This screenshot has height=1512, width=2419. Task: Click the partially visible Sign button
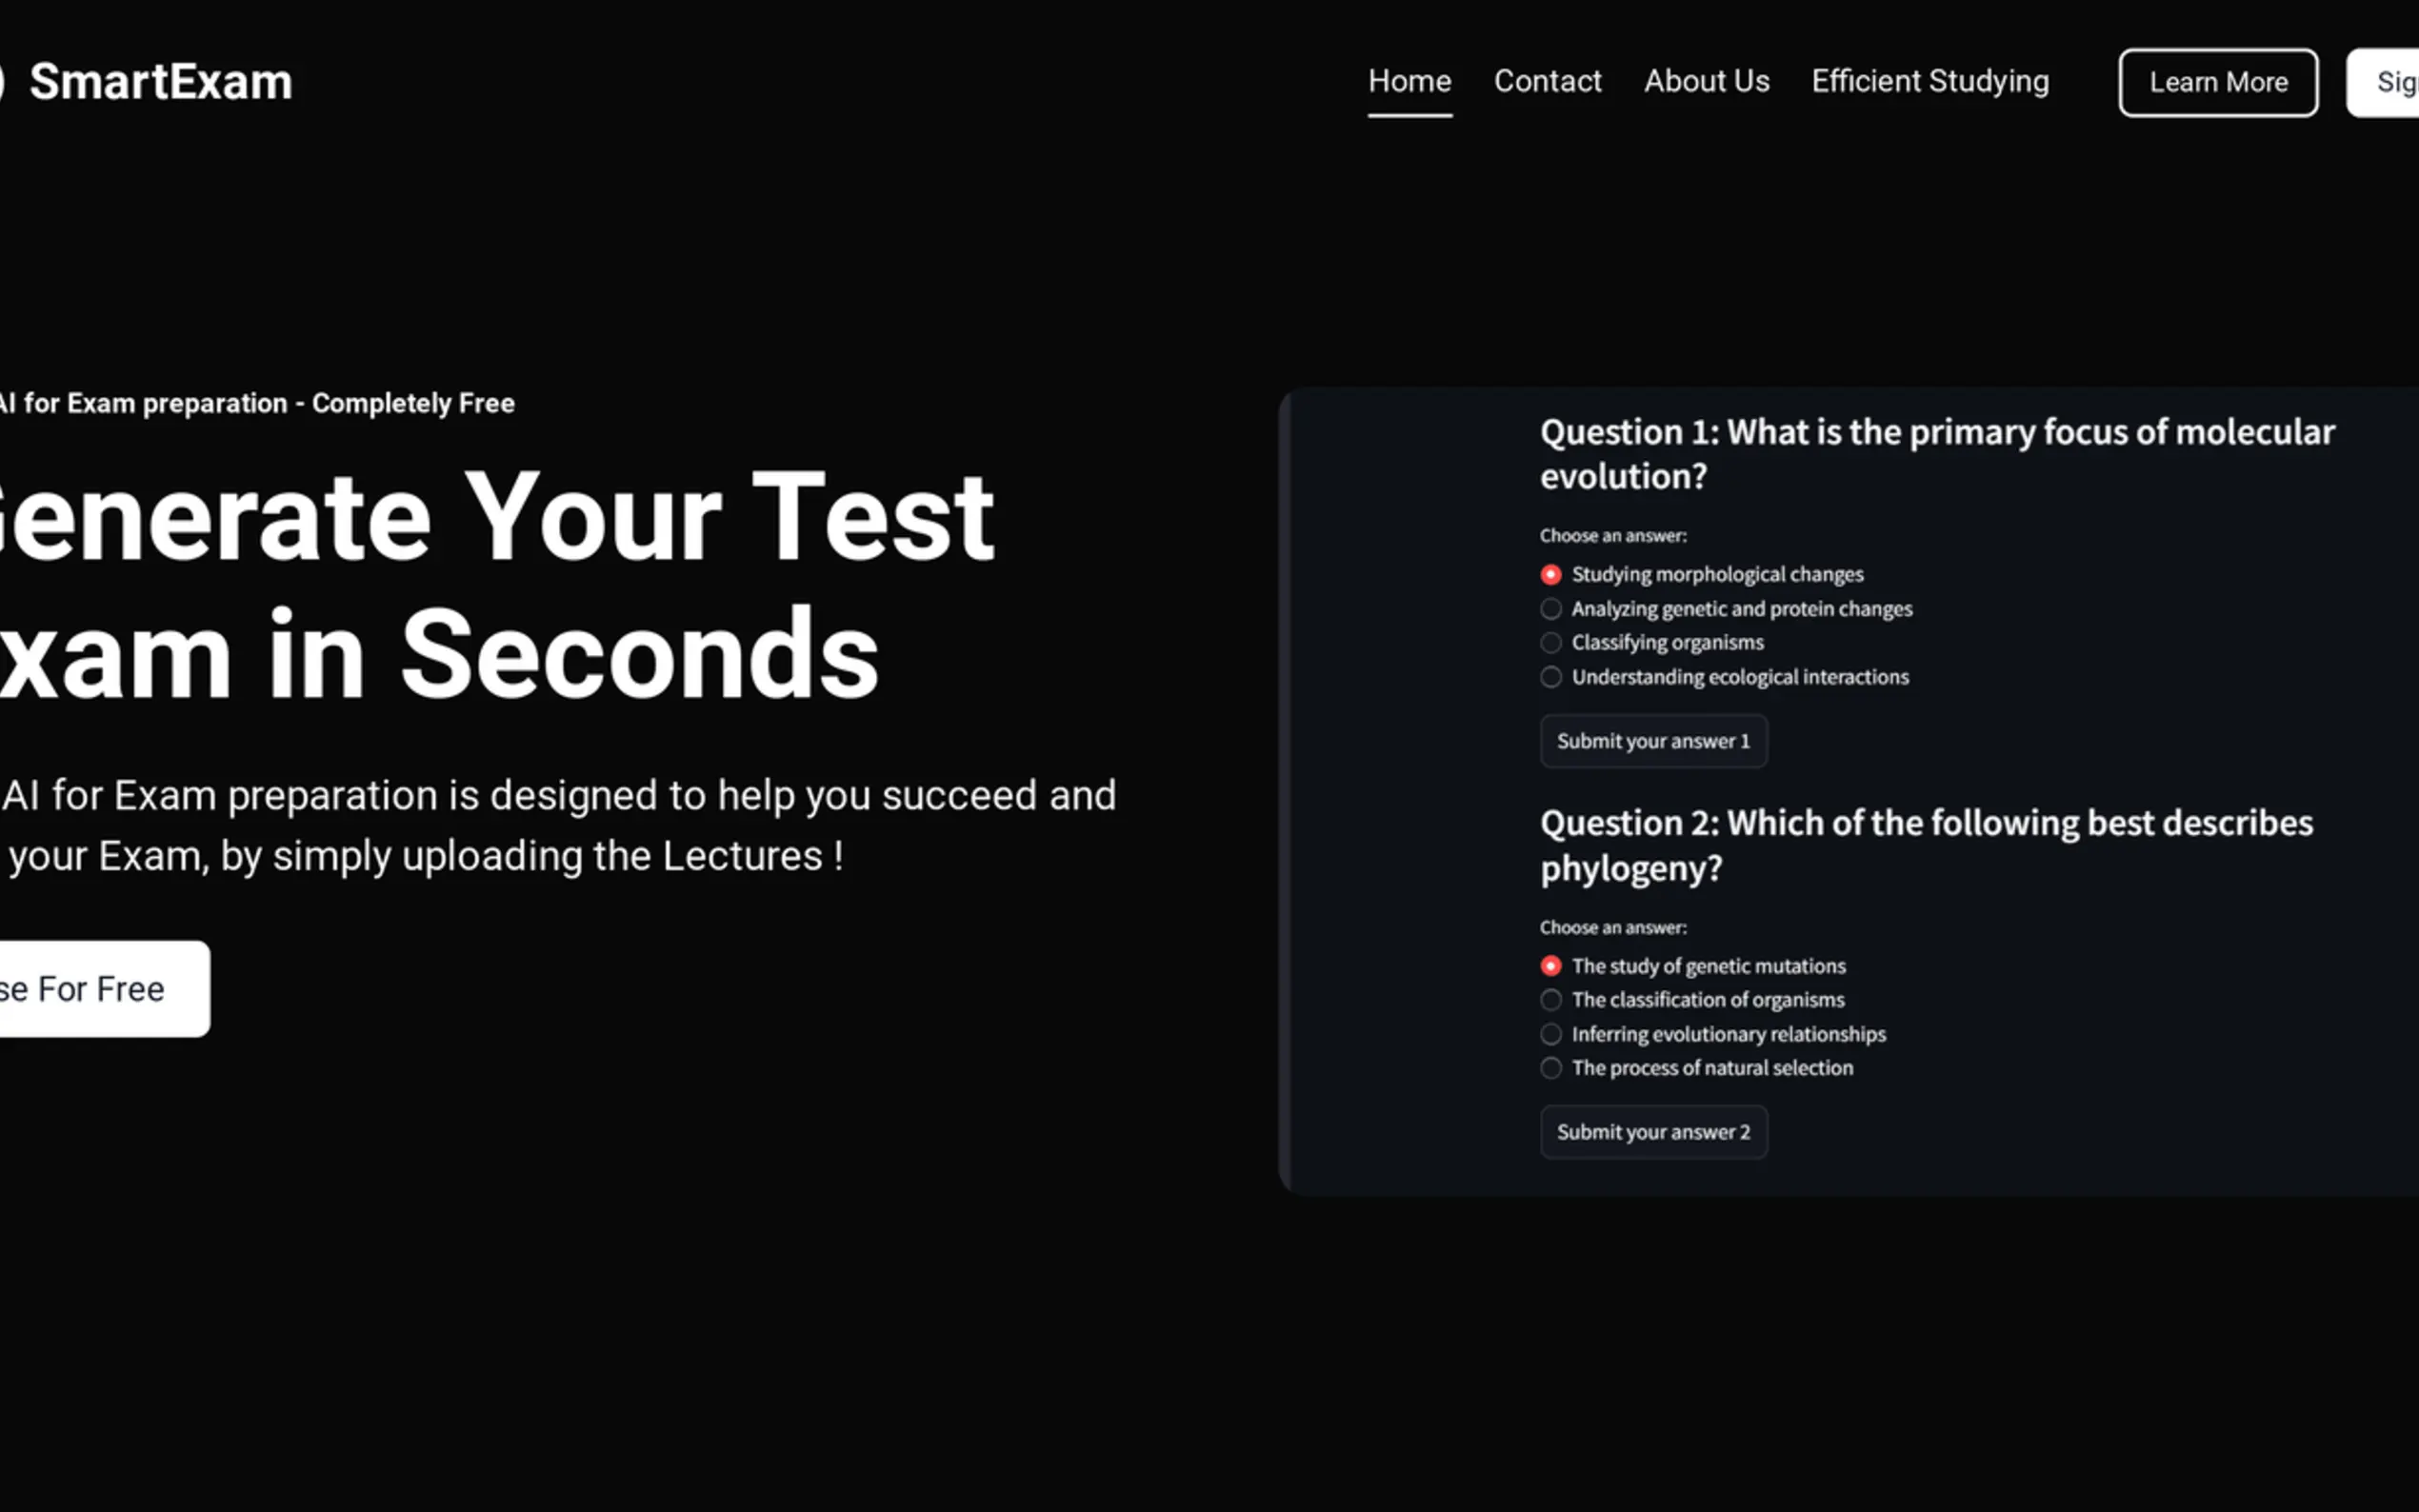(2390, 83)
